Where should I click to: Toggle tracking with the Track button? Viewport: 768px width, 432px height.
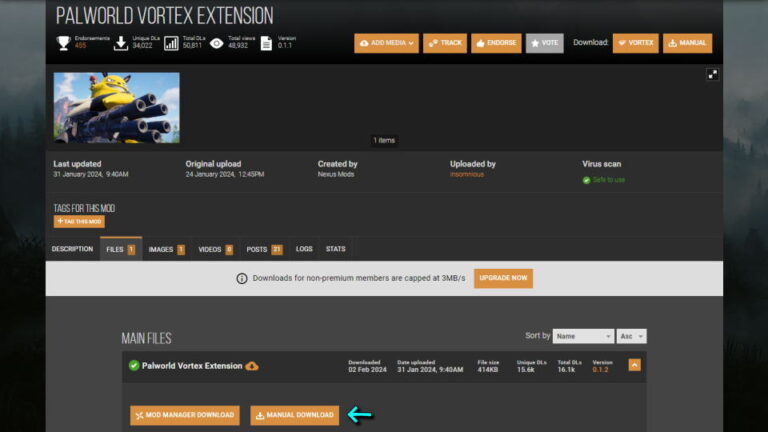click(445, 43)
